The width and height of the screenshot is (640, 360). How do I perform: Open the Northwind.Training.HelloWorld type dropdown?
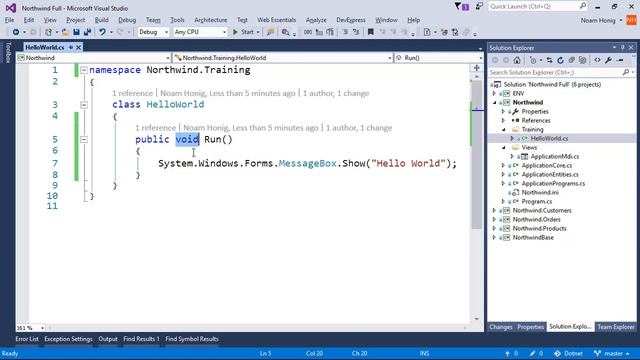tap(282, 58)
